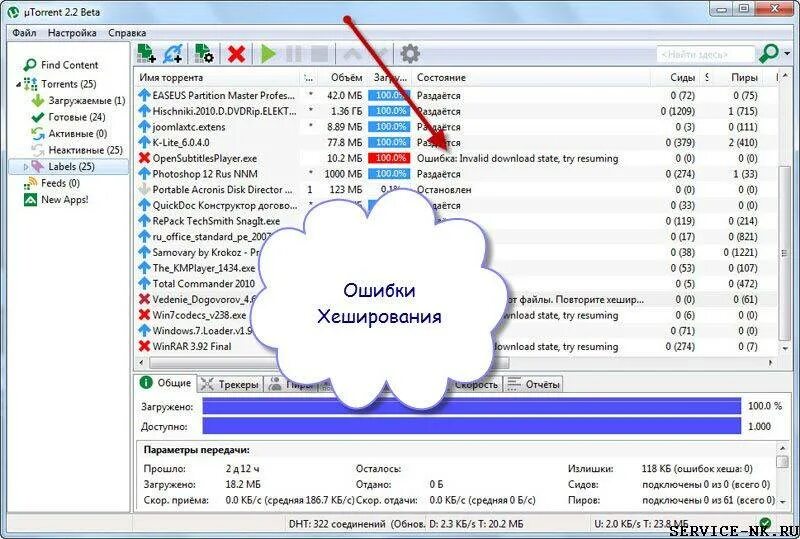The image size is (800, 539).
Task: Click stopped-status icon of Portable Acronis row
Action: coord(144,189)
